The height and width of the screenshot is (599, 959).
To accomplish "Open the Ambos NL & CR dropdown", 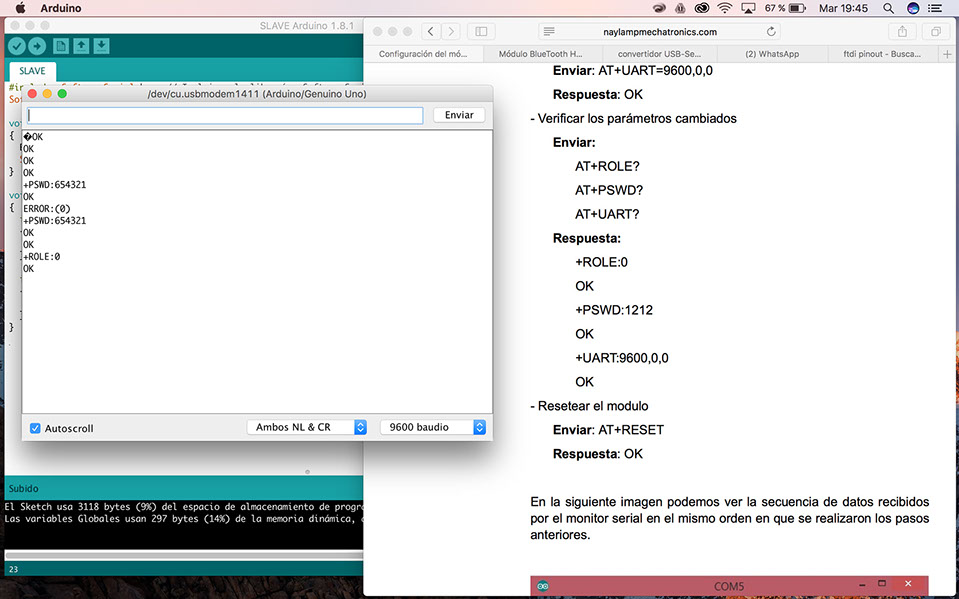I will [x=306, y=427].
